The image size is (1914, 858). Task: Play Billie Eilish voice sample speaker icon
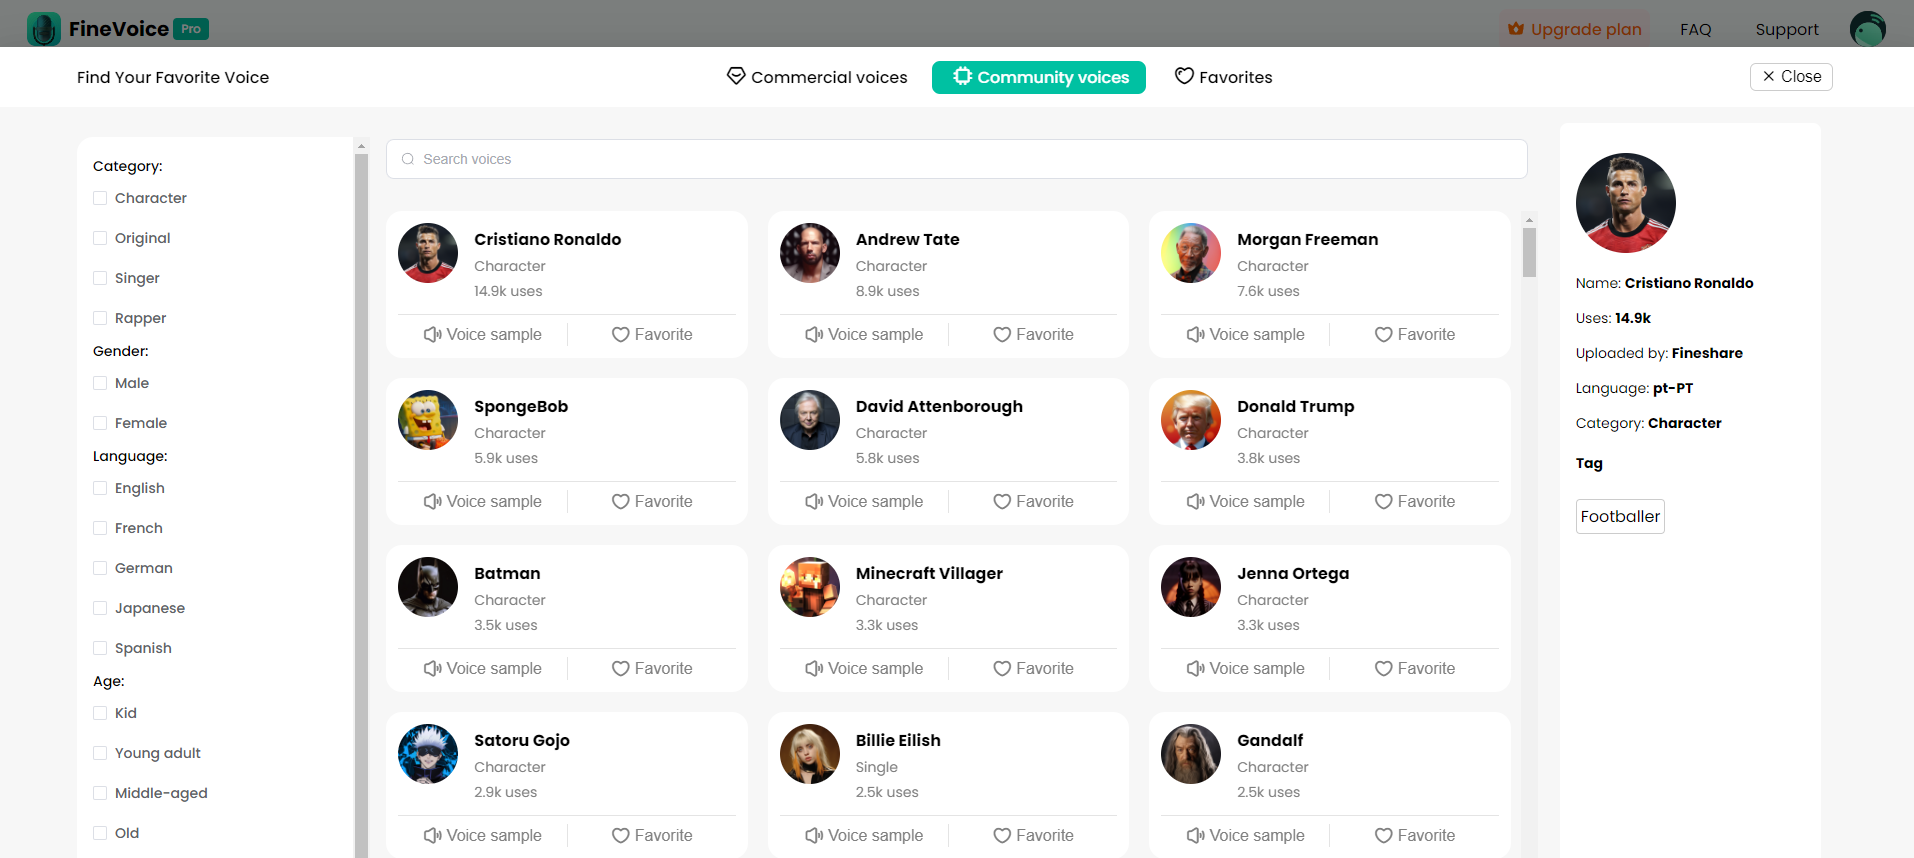coord(814,835)
